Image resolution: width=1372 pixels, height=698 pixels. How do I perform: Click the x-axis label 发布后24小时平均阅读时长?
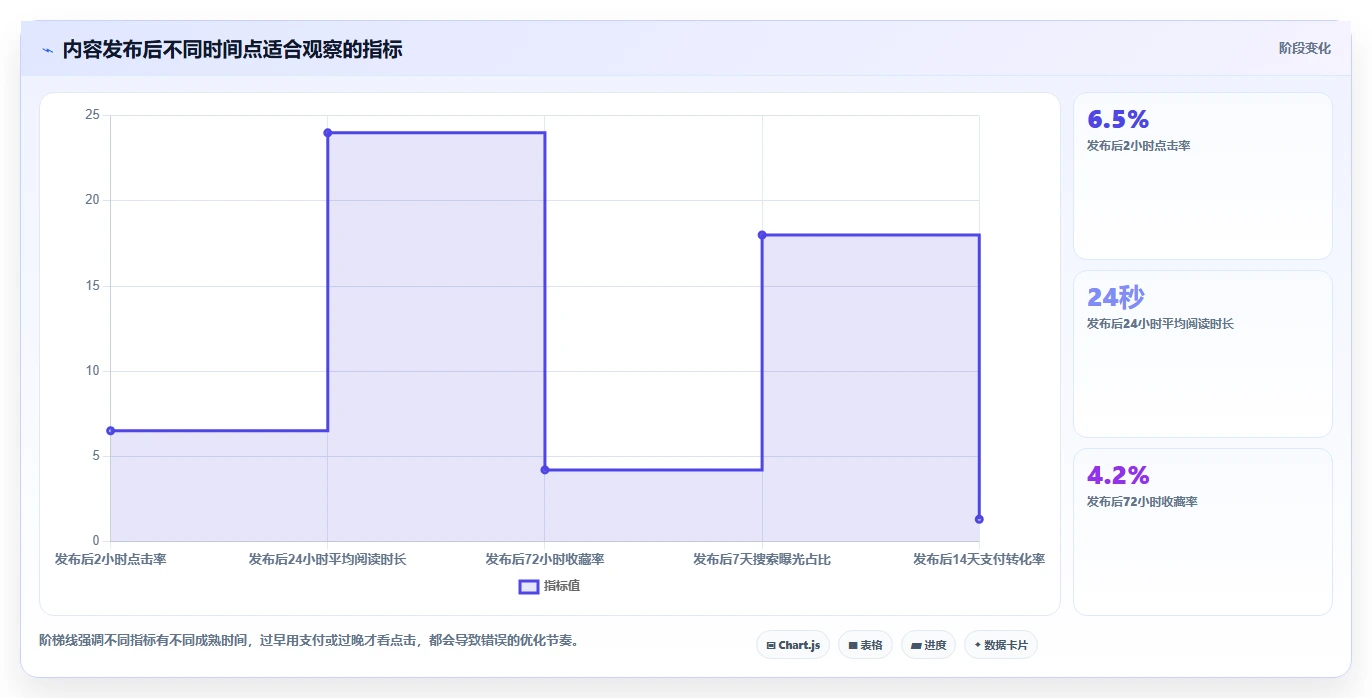pyautogui.click(x=328, y=560)
